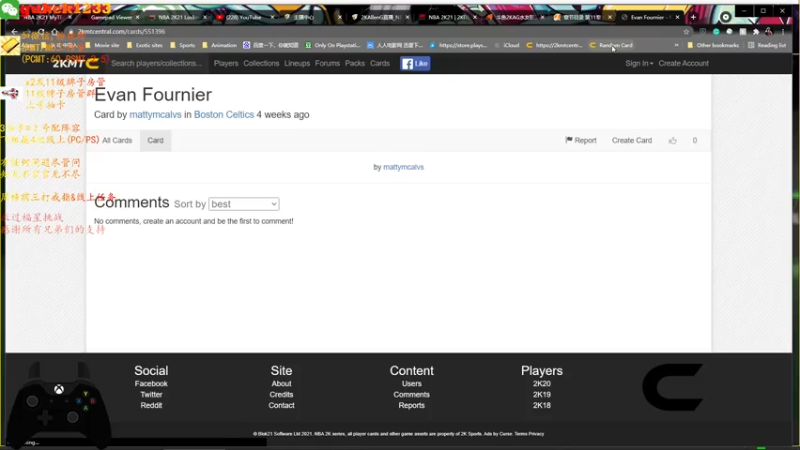Screen dimensions: 800x450
Task: Click the WeChat icon in the corner
Action: 10,9
